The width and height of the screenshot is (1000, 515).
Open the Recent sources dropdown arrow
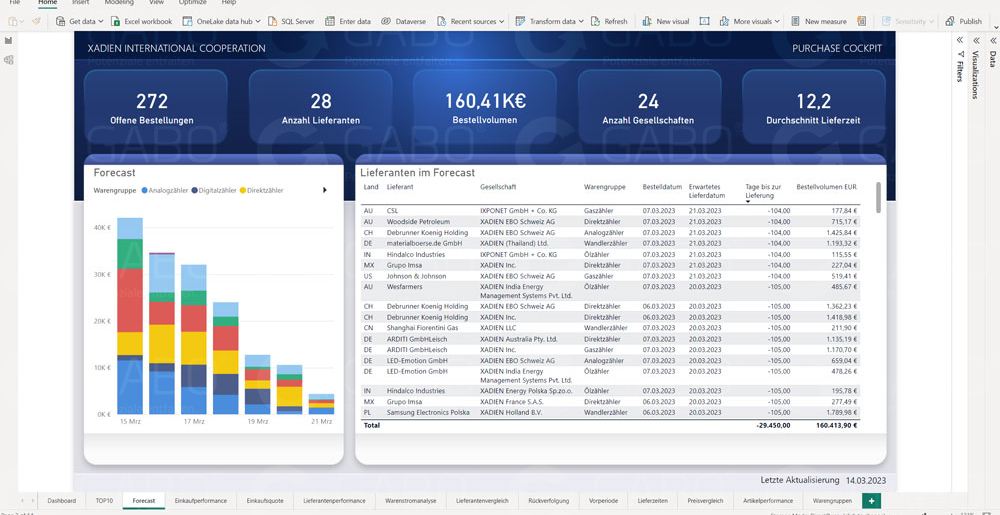pyautogui.click(x=501, y=22)
